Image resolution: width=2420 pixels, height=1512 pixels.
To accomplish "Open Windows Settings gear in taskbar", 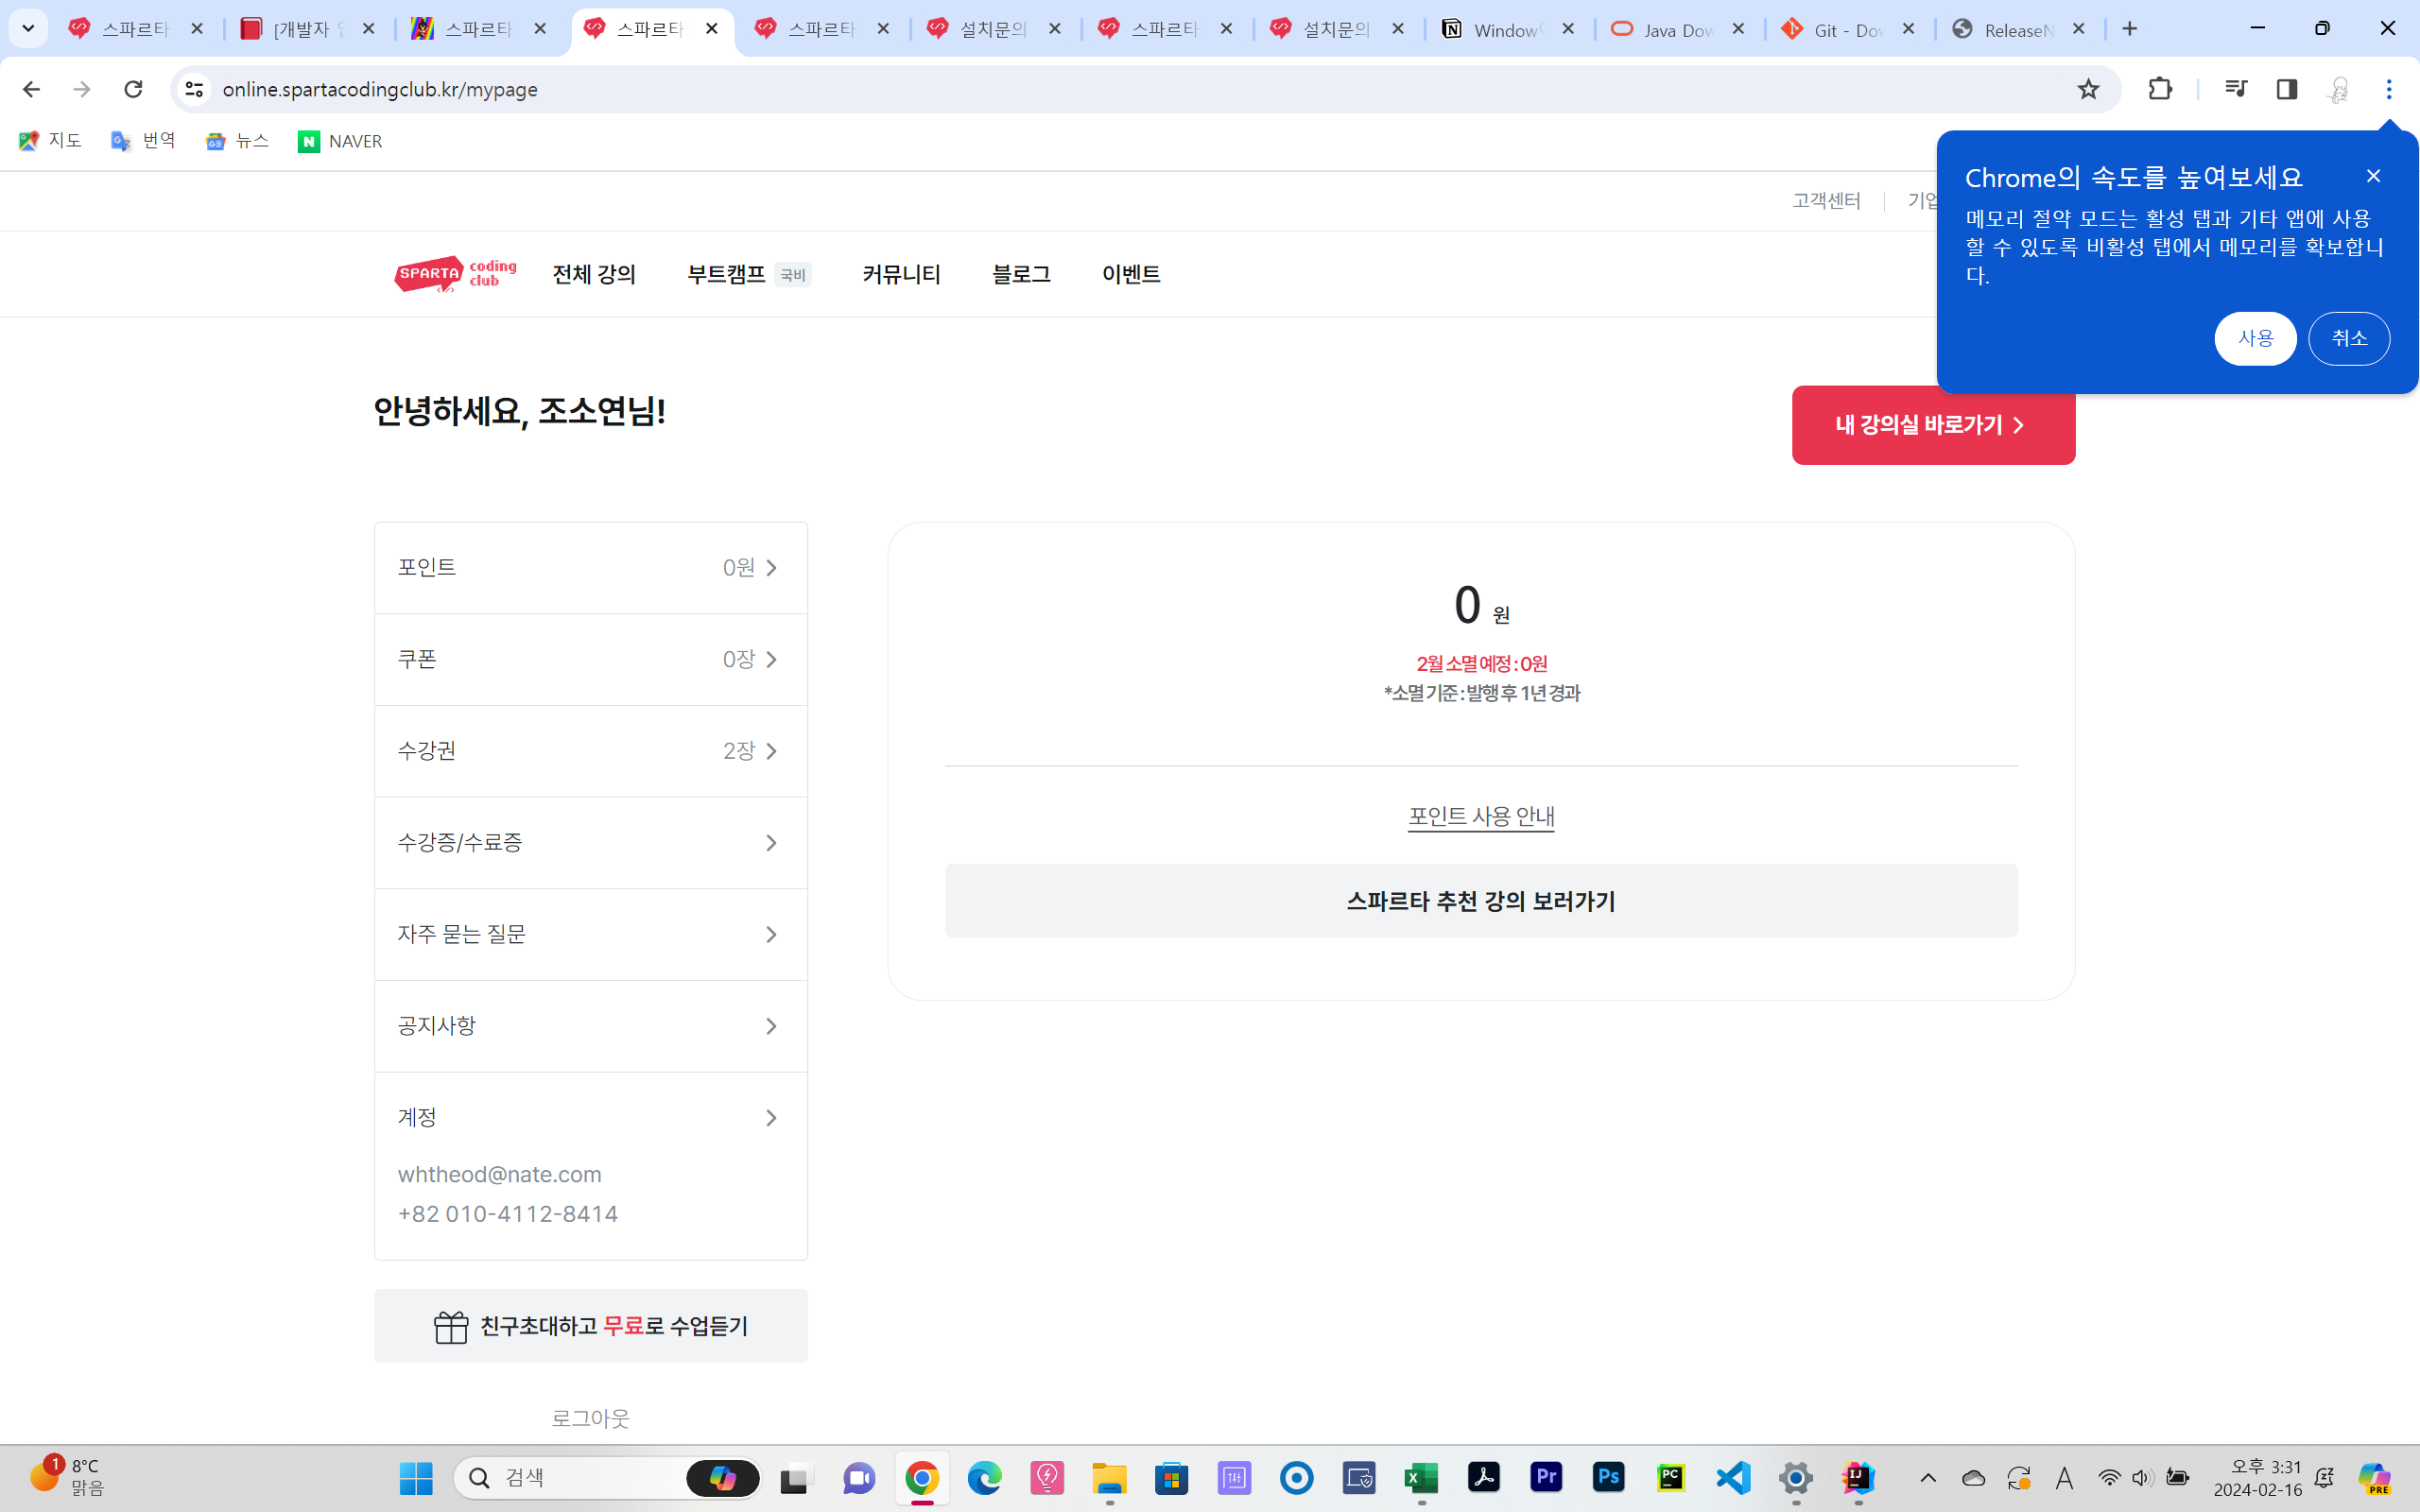I will pyautogui.click(x=1796, y=1478).
